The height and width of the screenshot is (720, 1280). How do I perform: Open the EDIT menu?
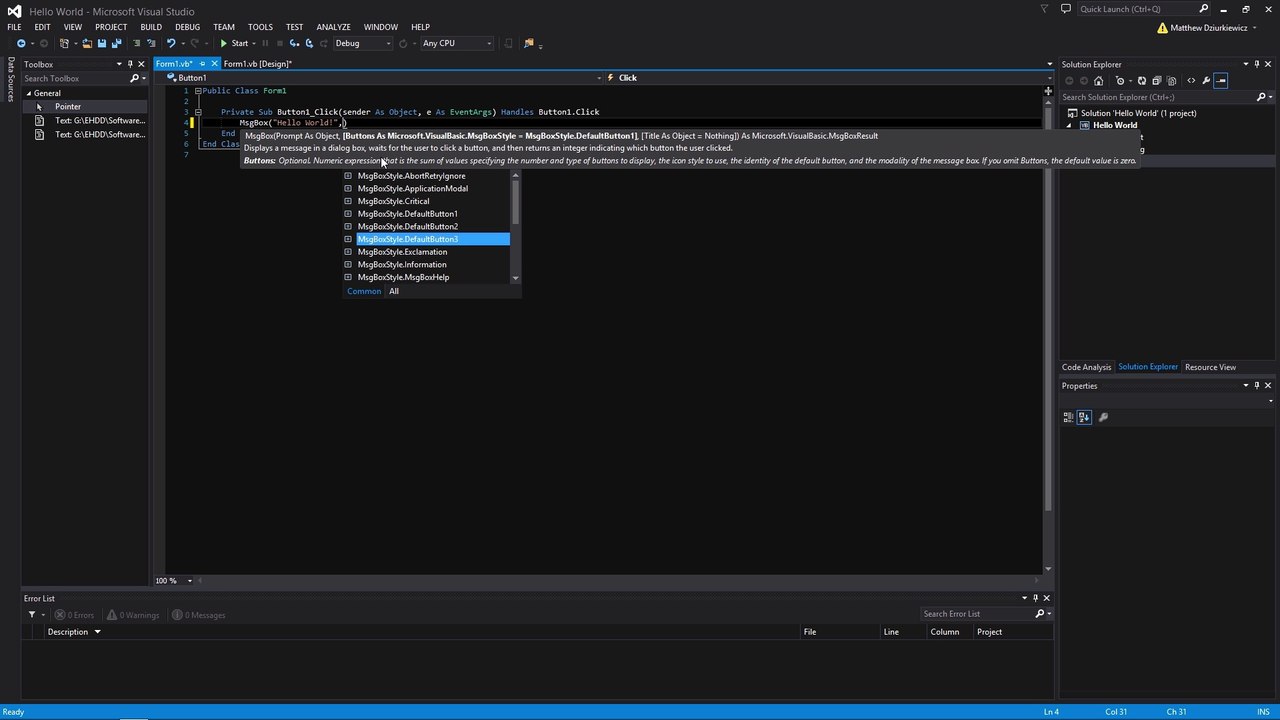click(x=42, y=27)
